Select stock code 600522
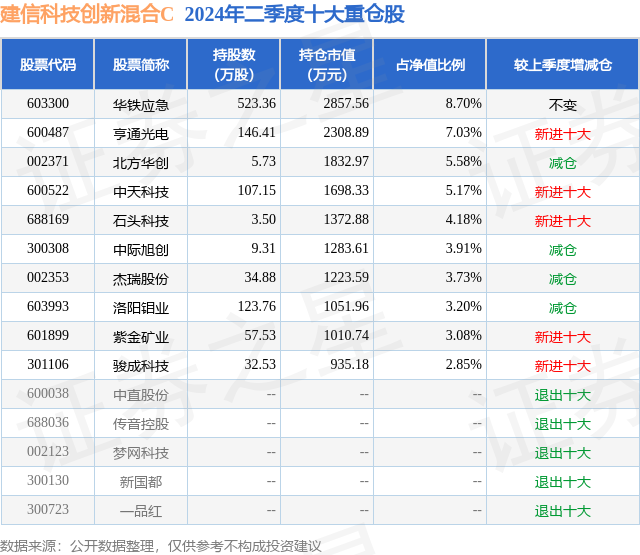 (48, 191)
